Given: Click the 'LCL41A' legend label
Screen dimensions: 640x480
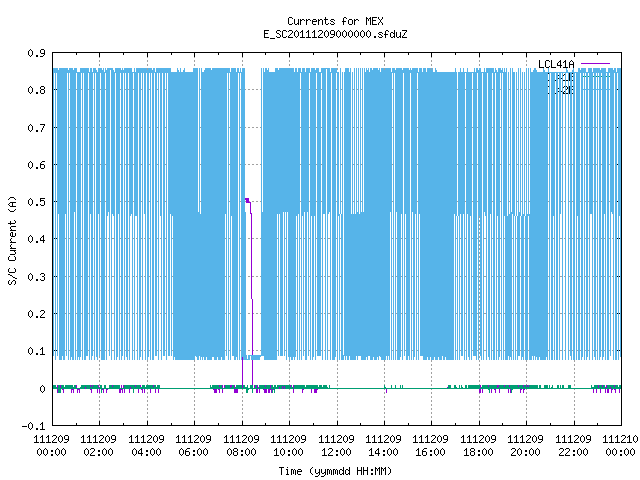Looking at the screenshot, I should (556, 64).
